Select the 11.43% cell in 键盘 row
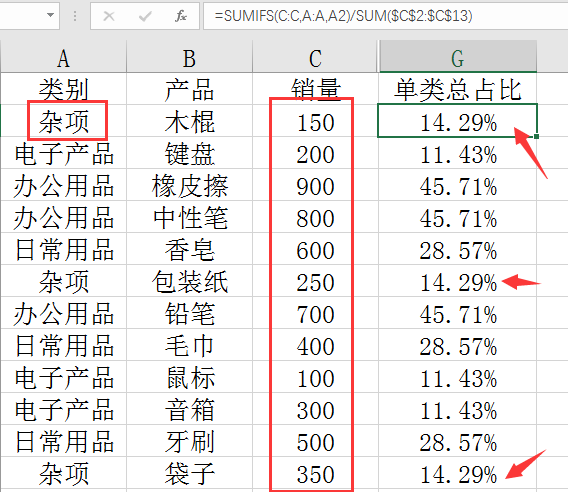568x492 pixels. 458,153
